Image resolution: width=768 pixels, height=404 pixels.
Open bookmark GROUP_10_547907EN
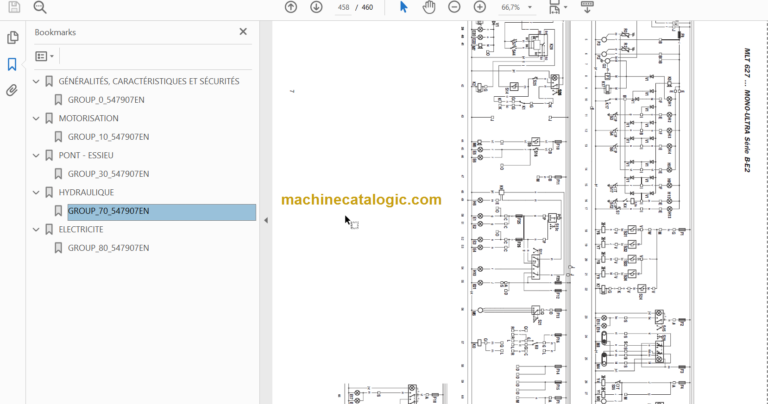[x=108, y=137]
